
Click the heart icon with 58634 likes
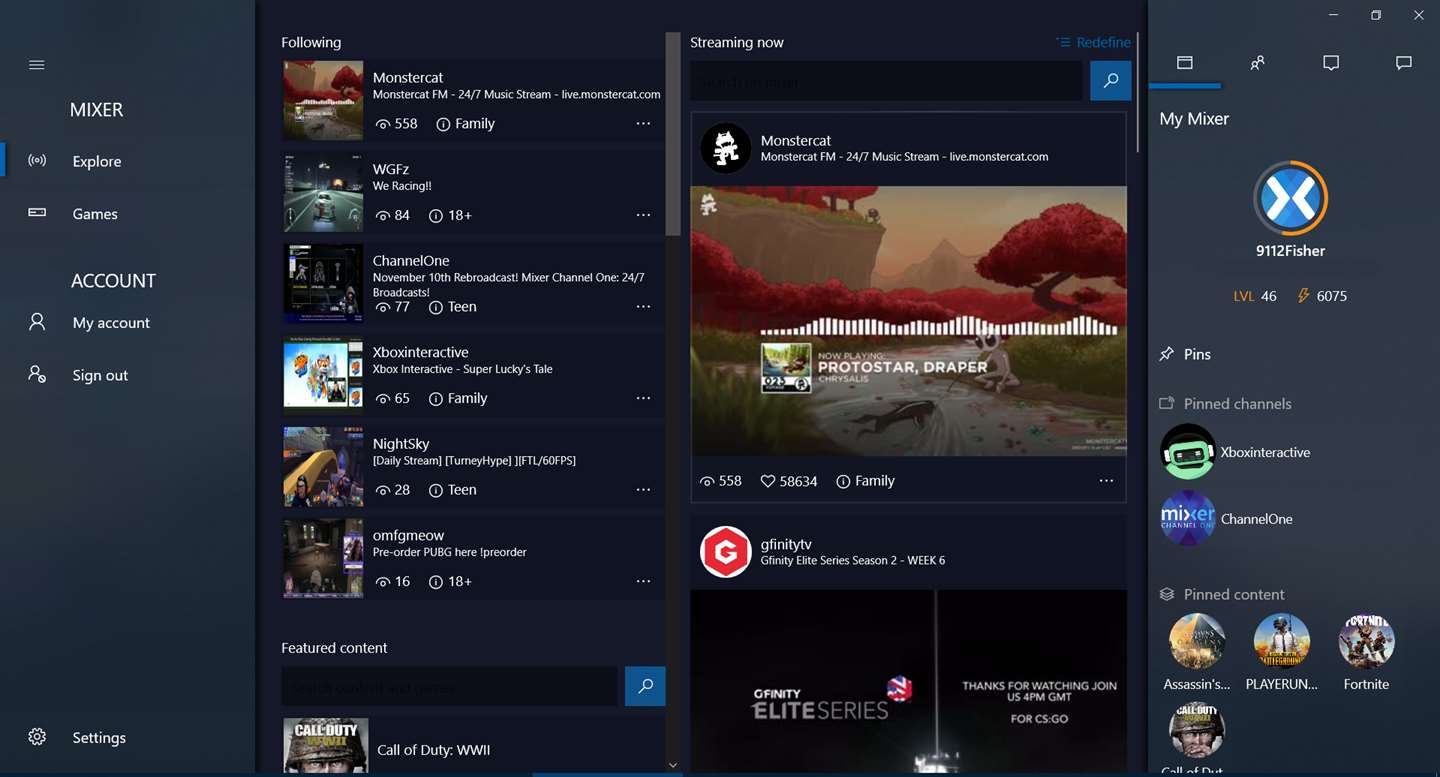(768, 481)
